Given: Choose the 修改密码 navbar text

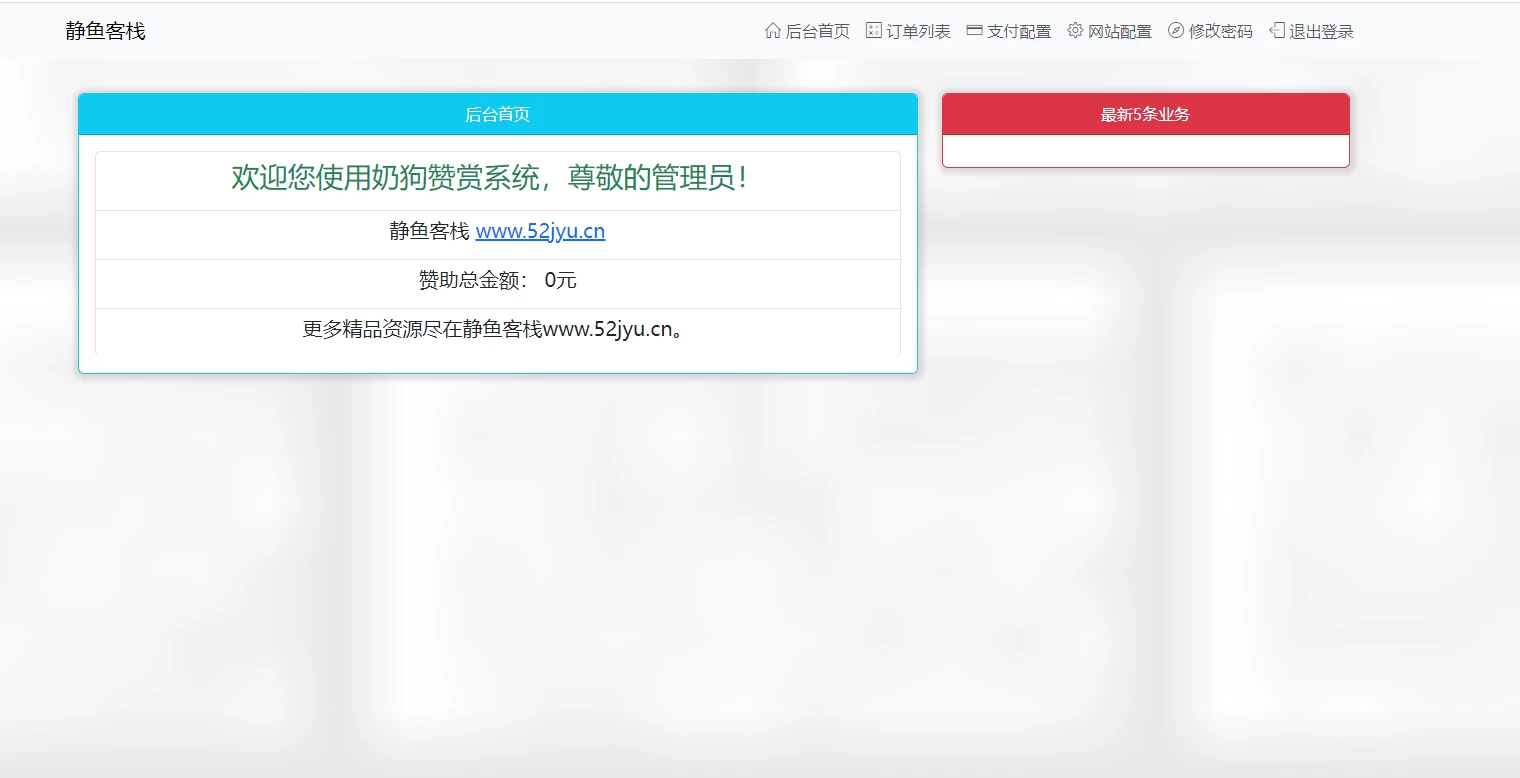Looking at the screenshot, I should 1220,32.
